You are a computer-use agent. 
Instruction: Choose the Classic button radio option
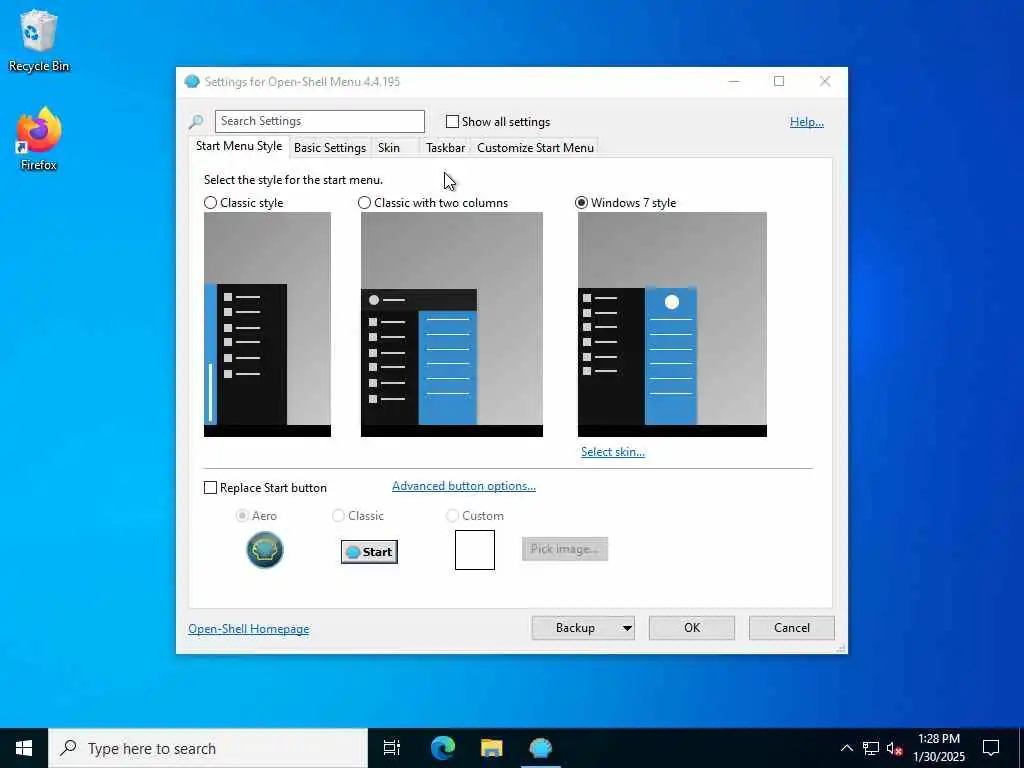click(x=338, y=516)
